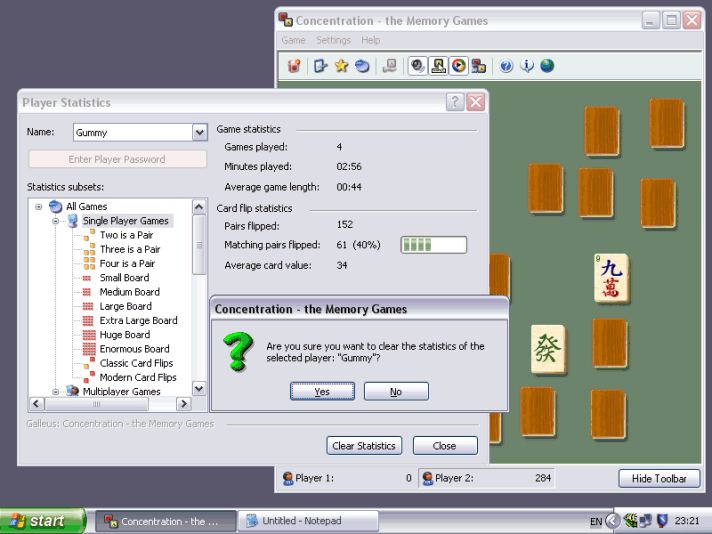Click the Name combo box showing Gummy
Screen dimensions: 712x534
140,133
